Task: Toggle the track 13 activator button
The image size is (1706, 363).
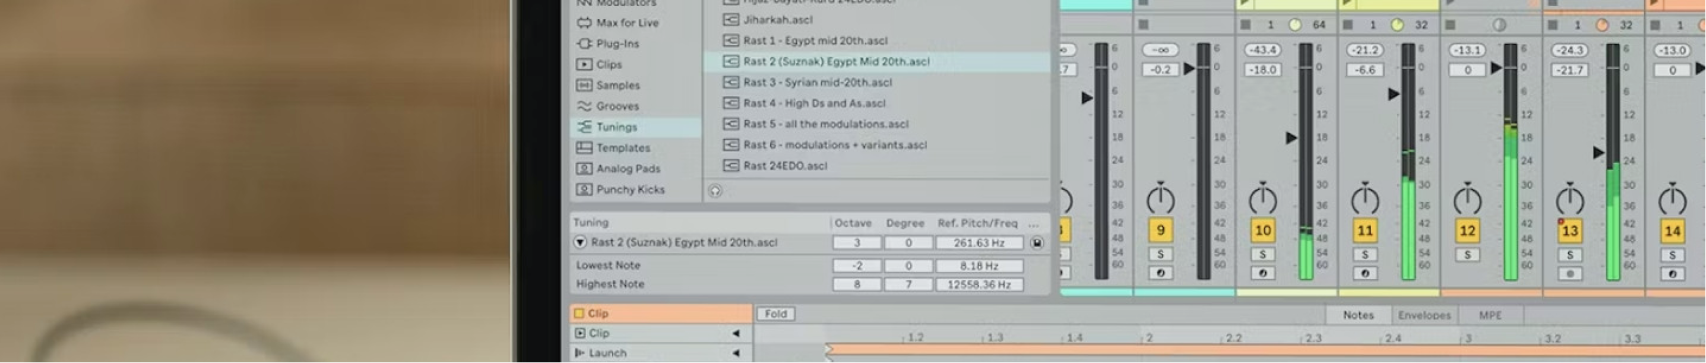Action: point(1570,230)
